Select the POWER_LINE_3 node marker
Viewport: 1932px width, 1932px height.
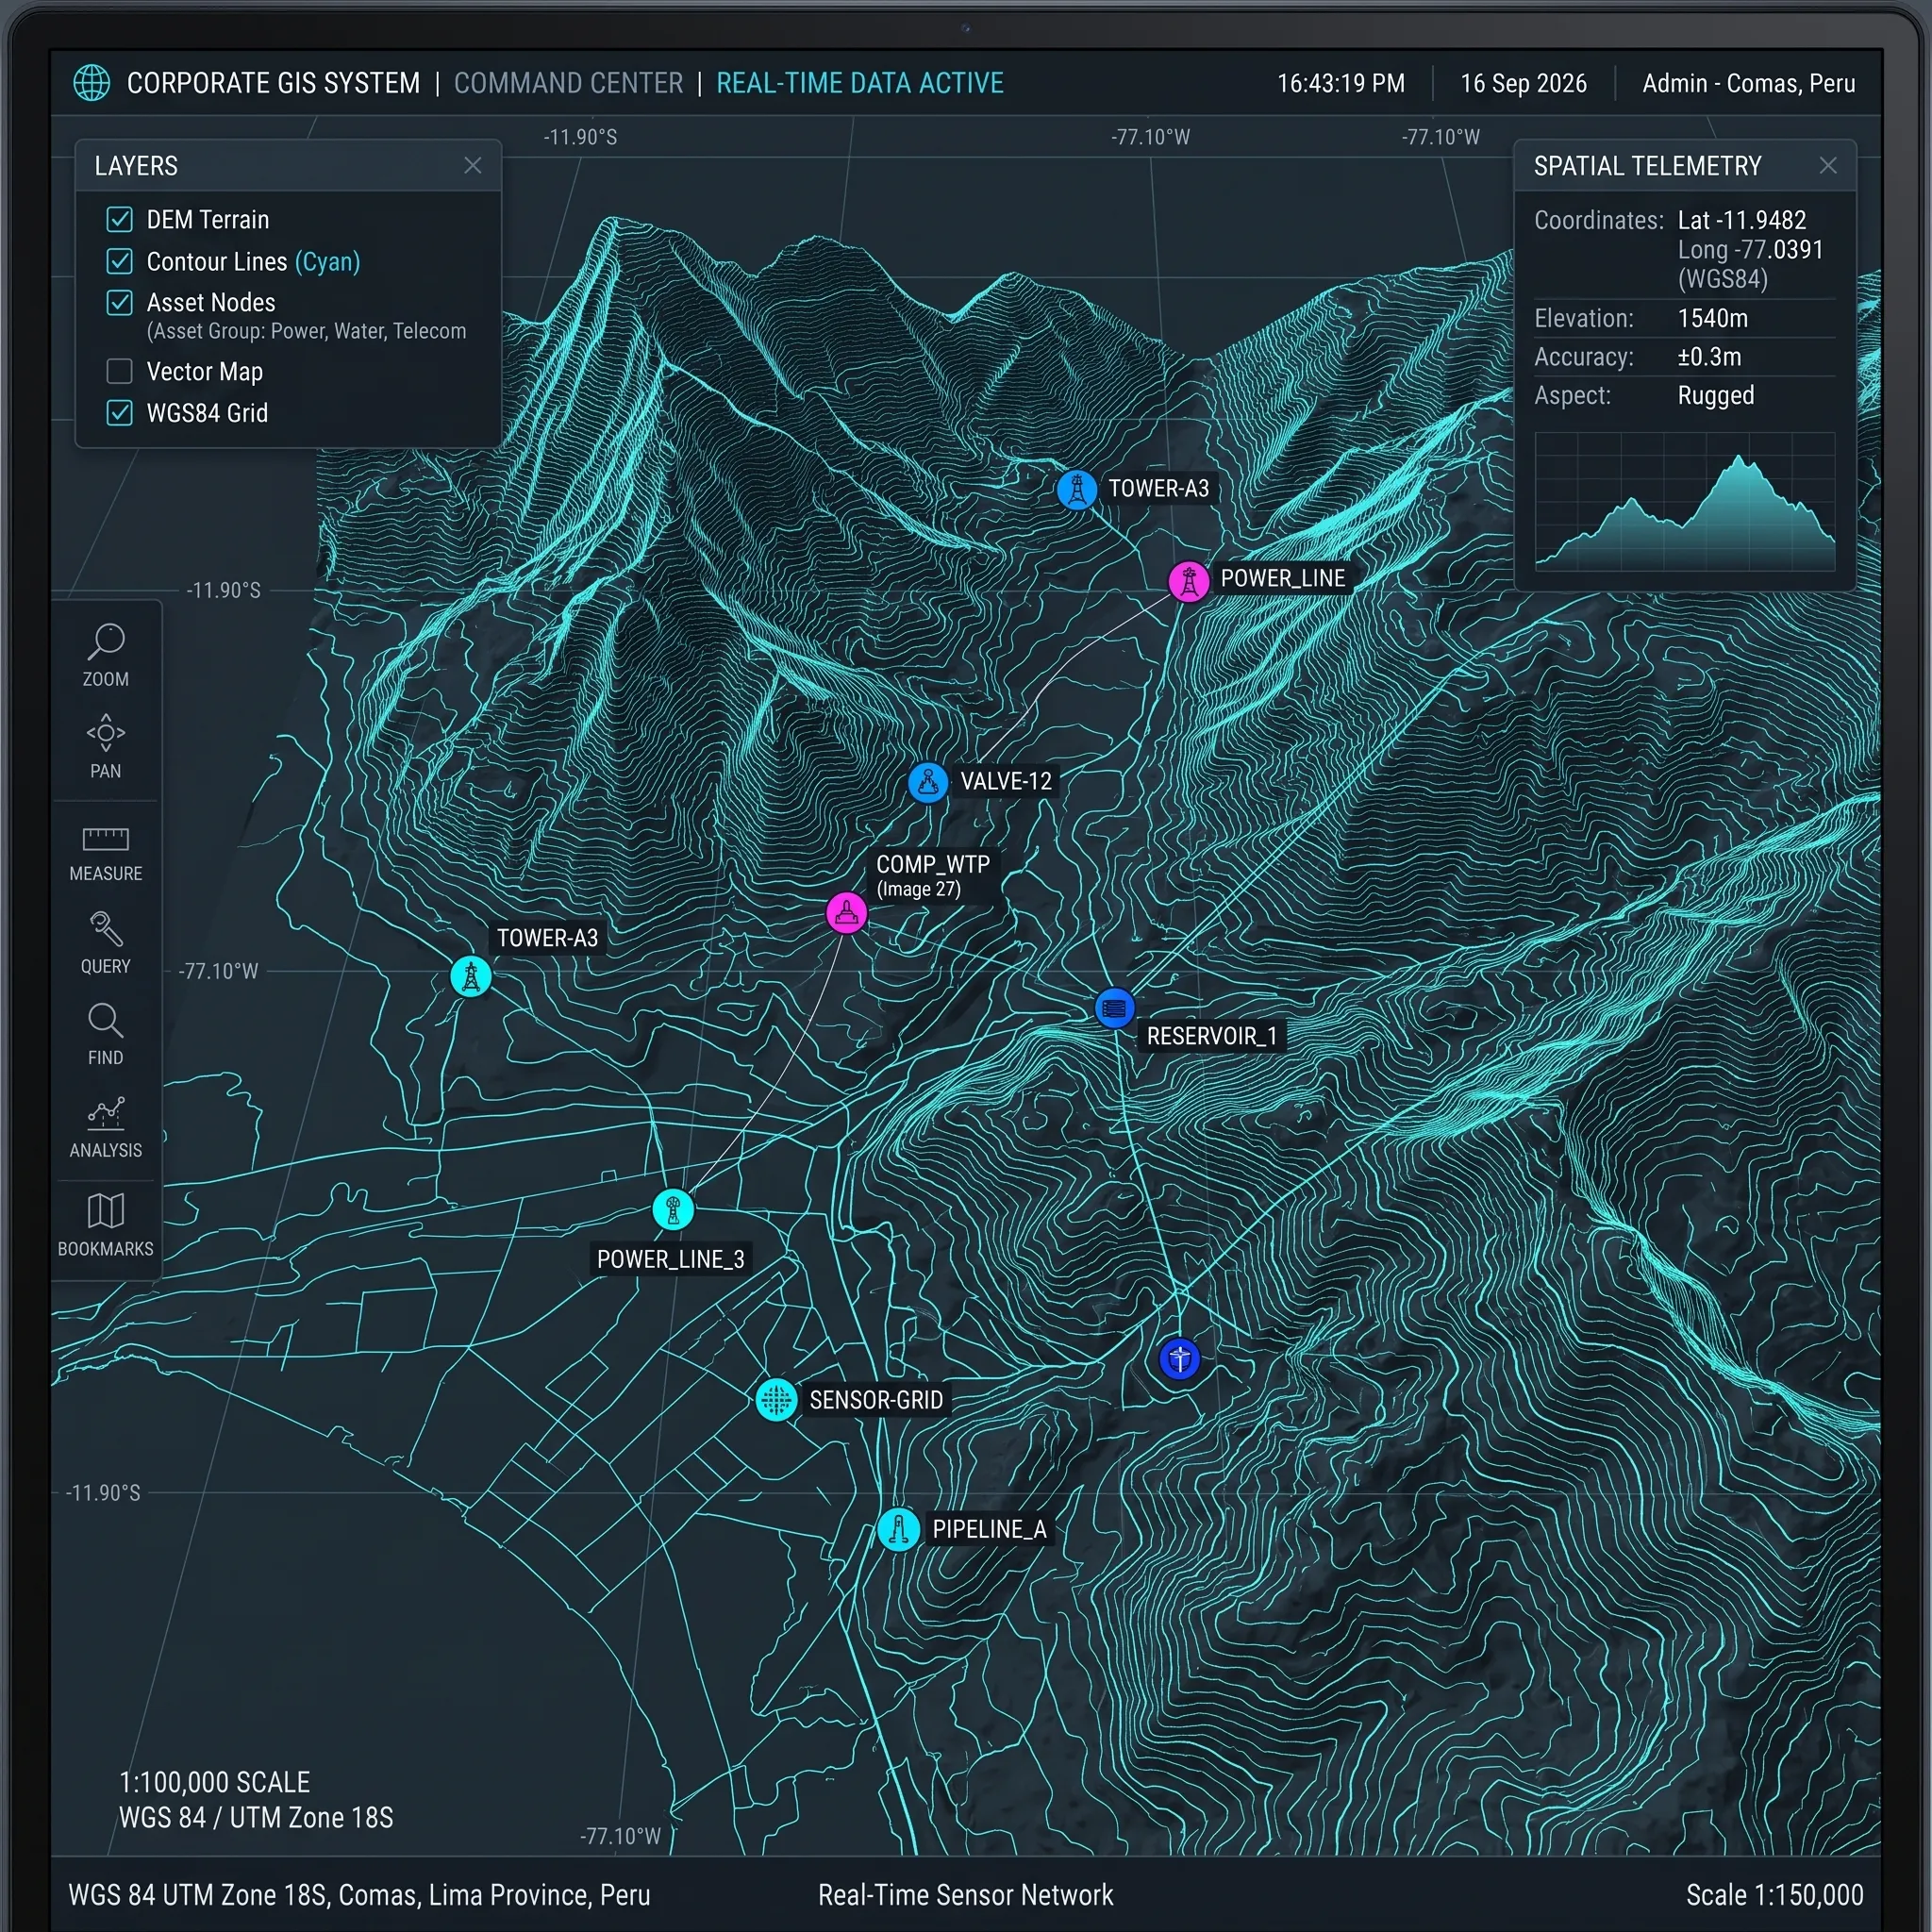[673, 1209]
